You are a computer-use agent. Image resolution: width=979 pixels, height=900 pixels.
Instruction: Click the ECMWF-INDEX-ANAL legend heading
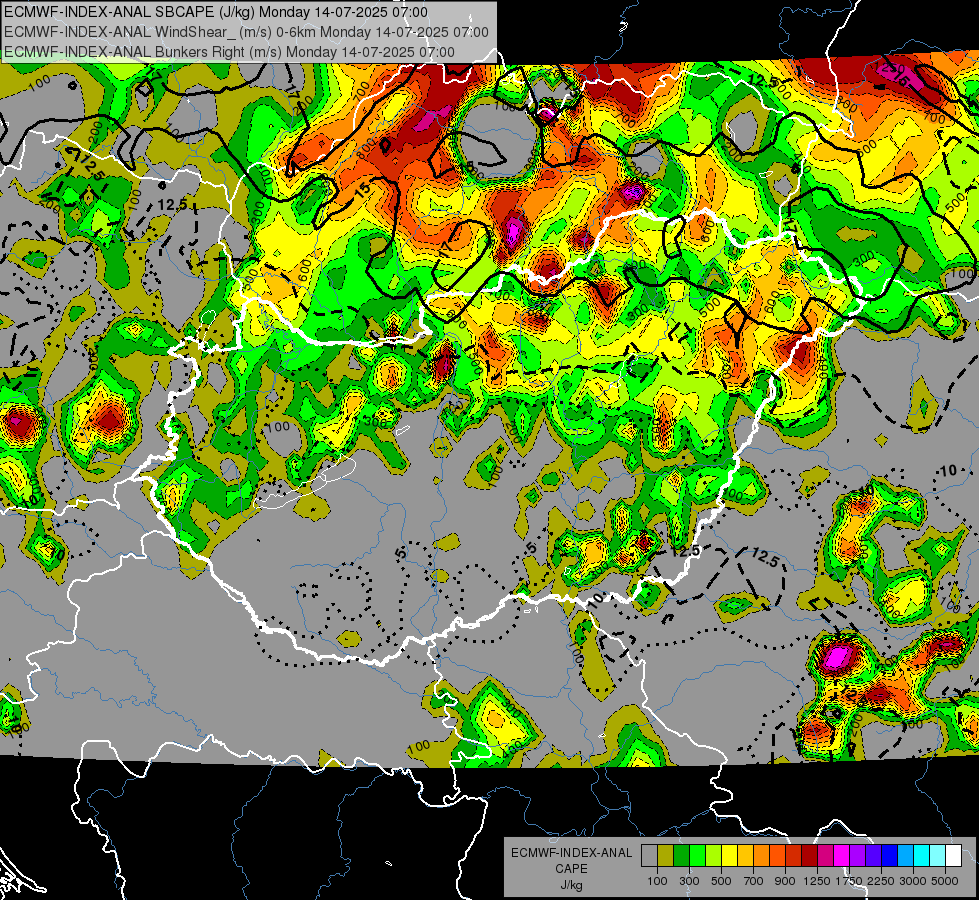pos(571,853)
